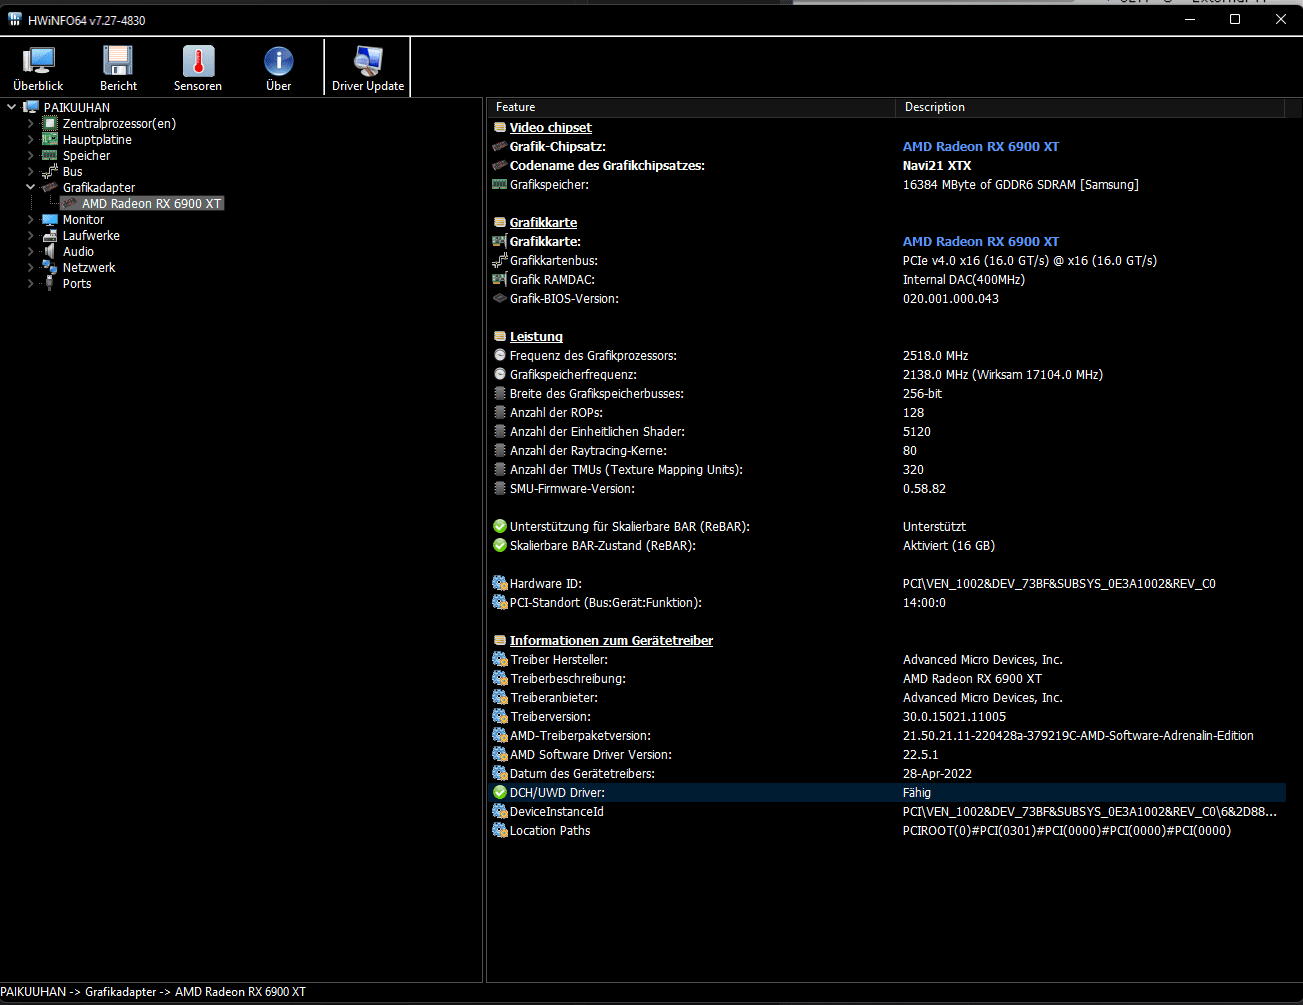Select the Laufwerke tree entry
The image size is (1303, 1005).
91,235
